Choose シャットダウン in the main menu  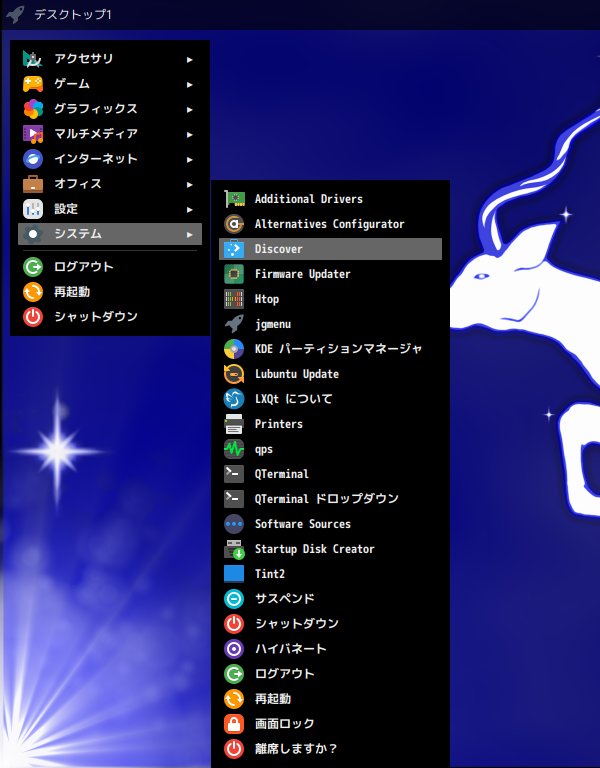(110, 317)
